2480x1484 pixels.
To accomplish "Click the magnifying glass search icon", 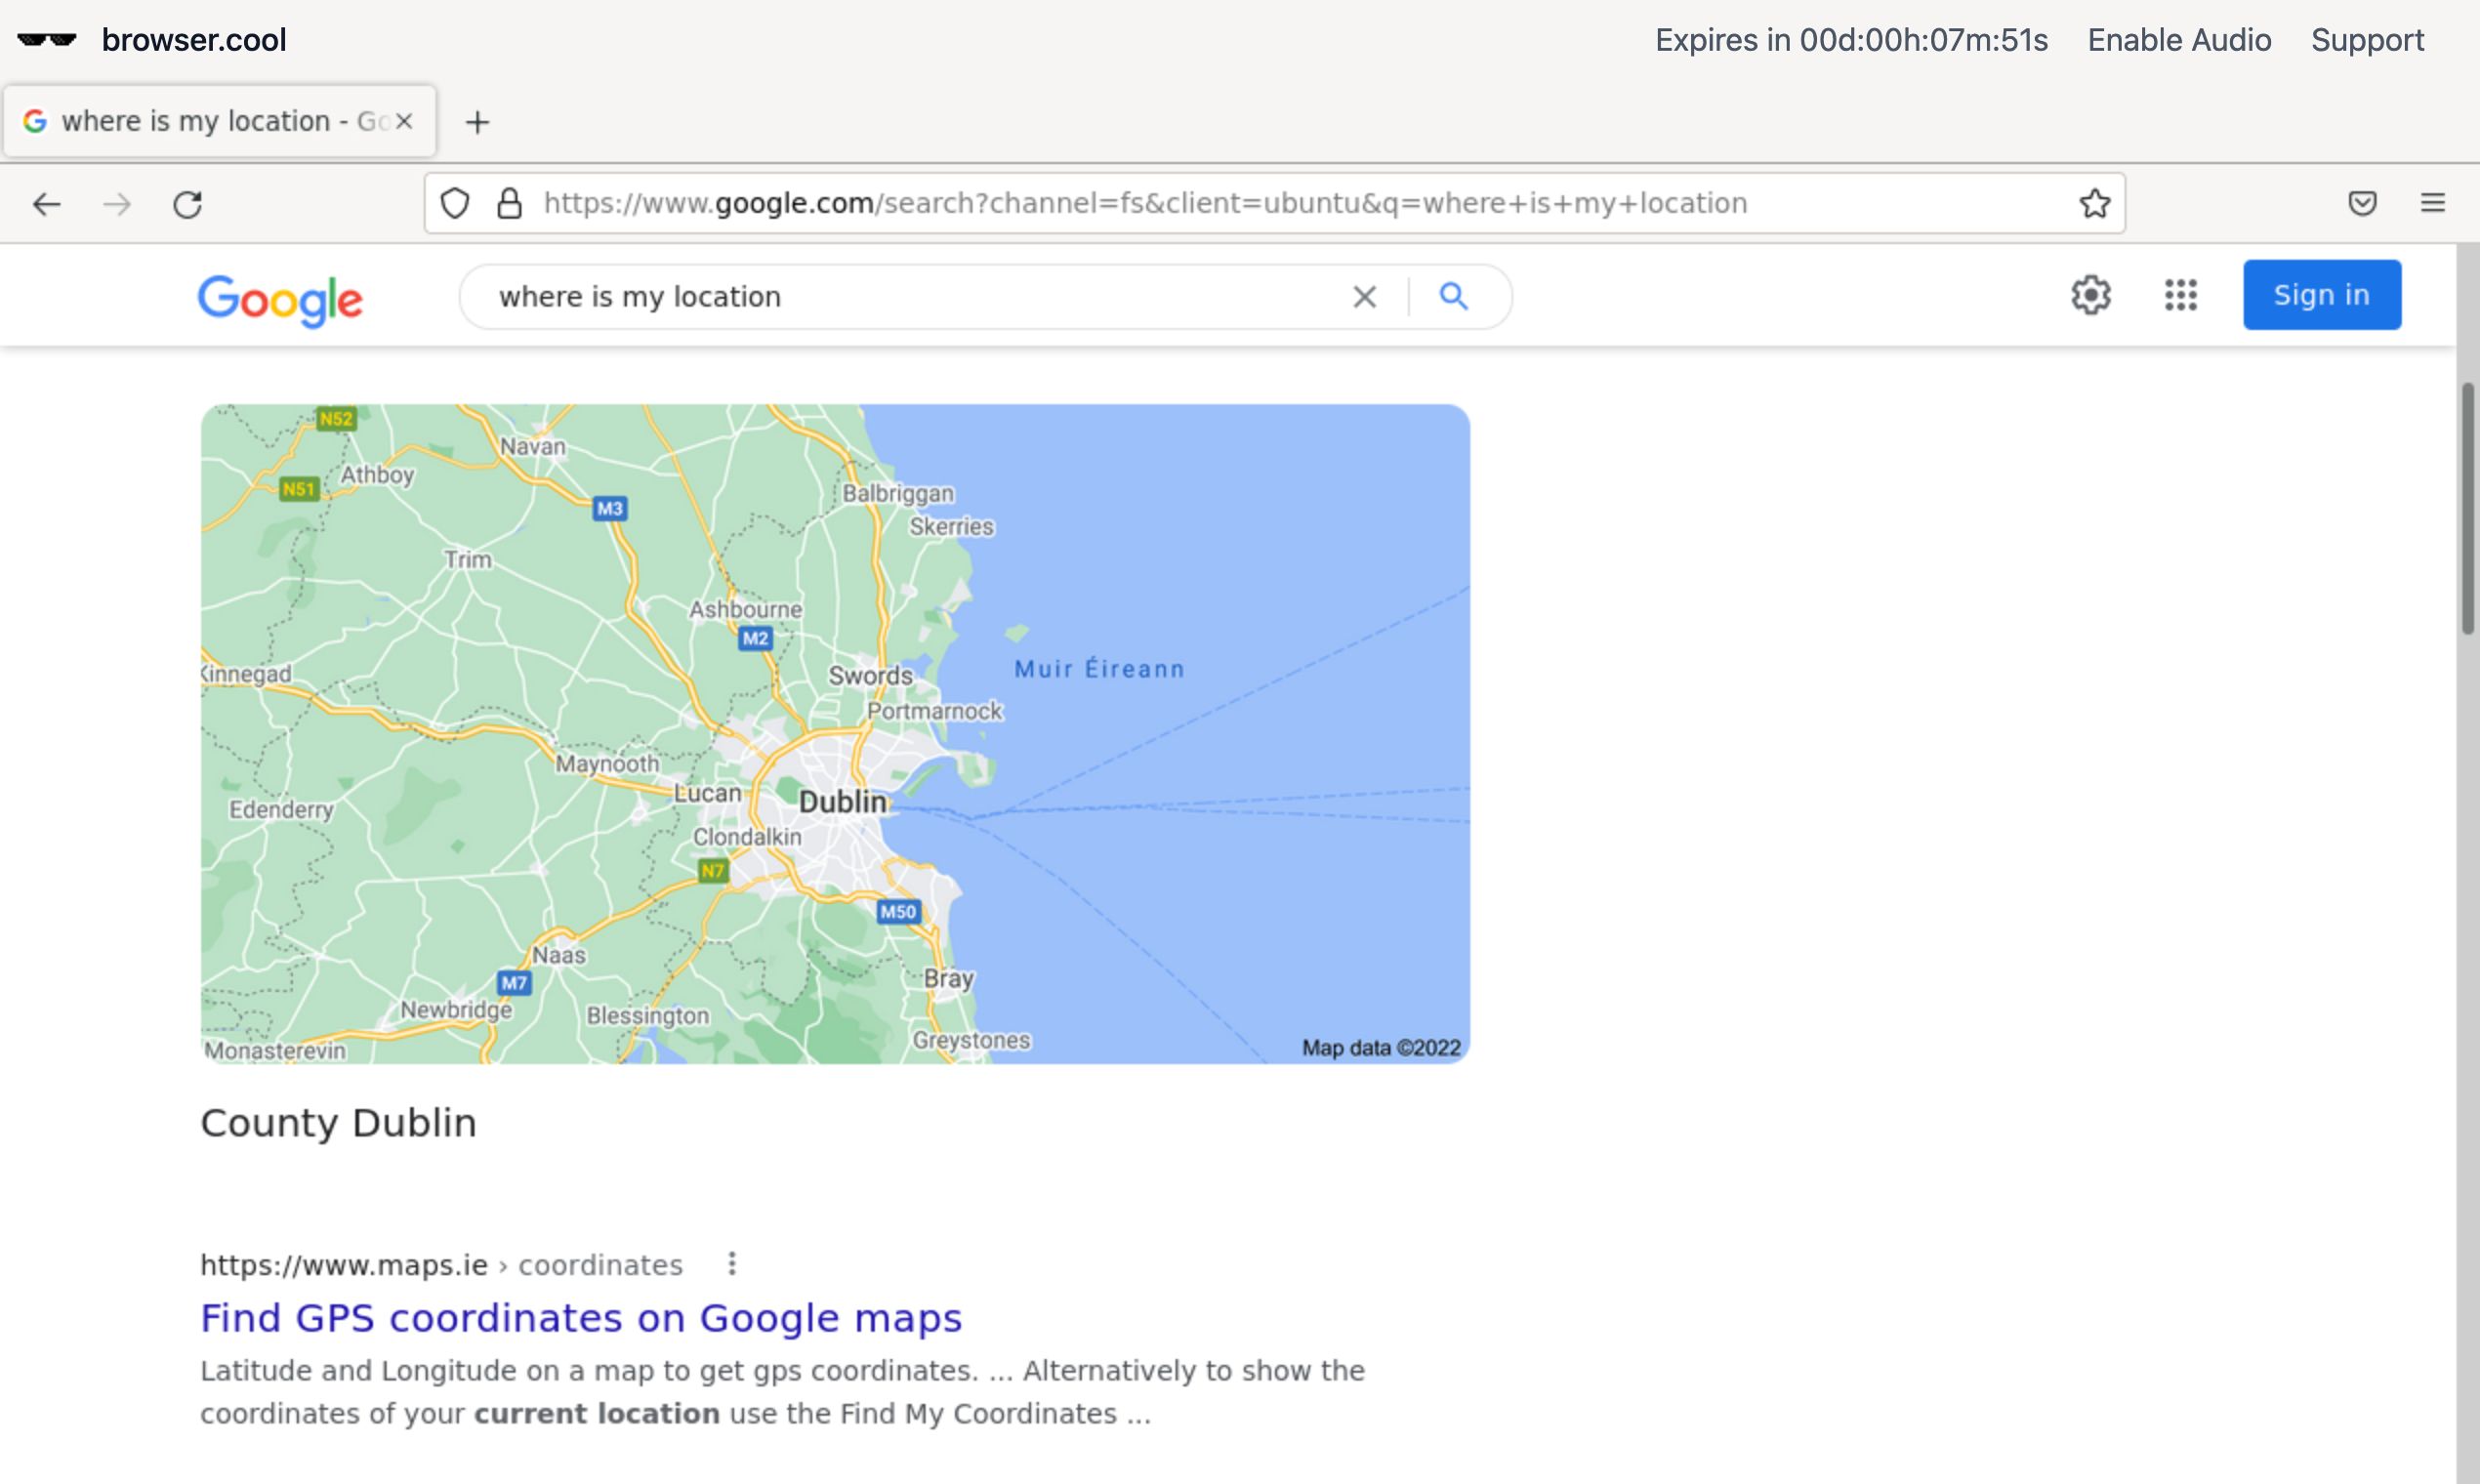I will click(x=1455, y=295).
